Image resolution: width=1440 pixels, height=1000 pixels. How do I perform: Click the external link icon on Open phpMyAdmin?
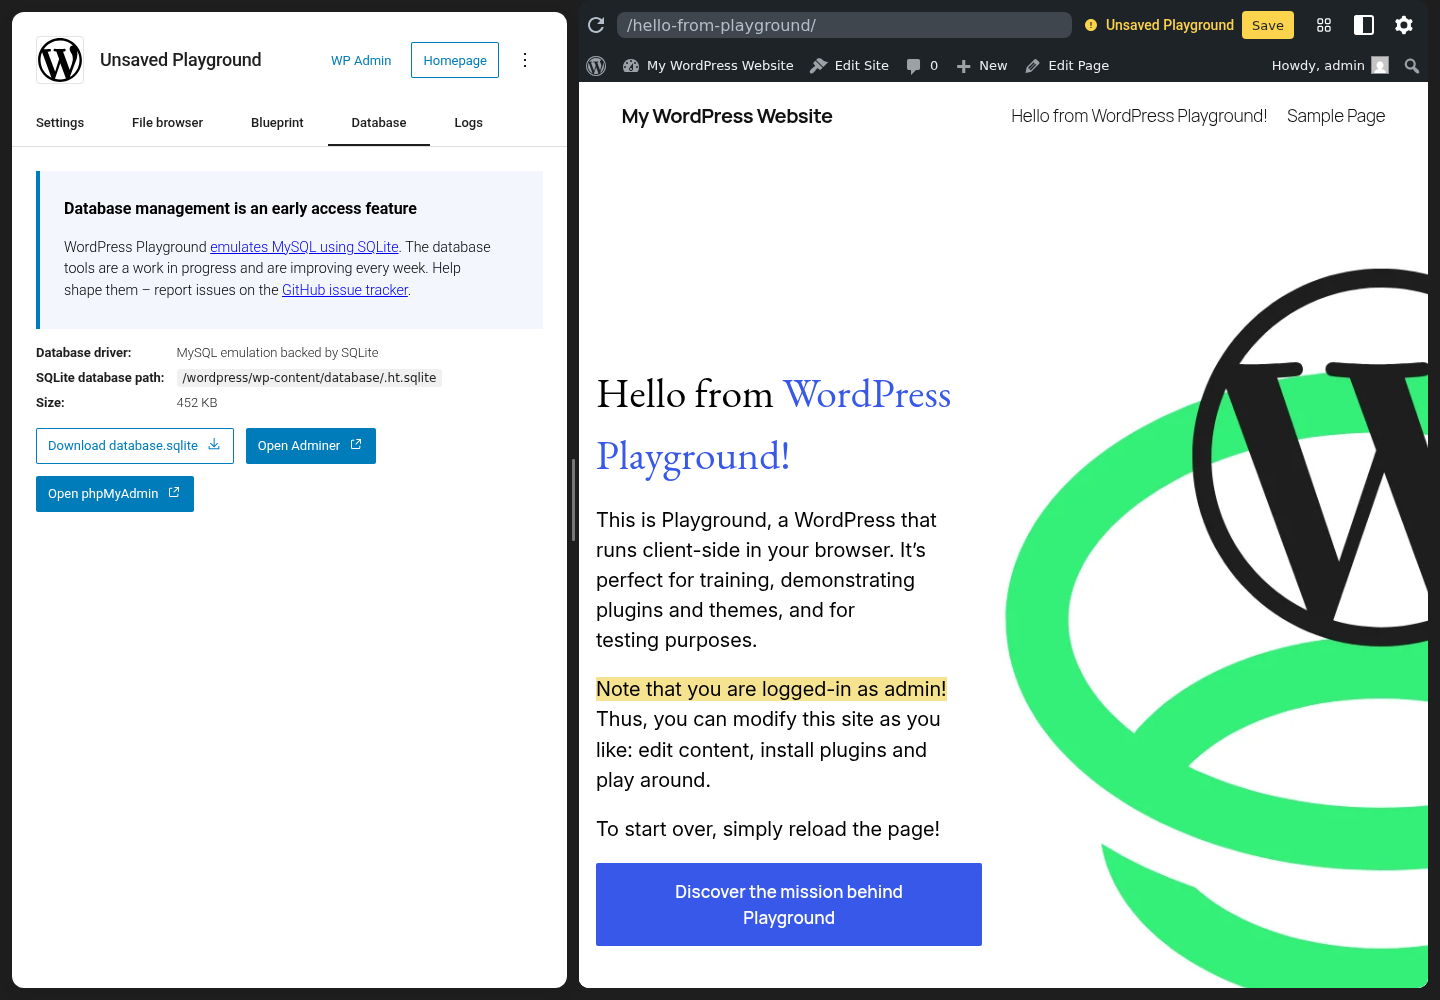[x=174, y=493]
